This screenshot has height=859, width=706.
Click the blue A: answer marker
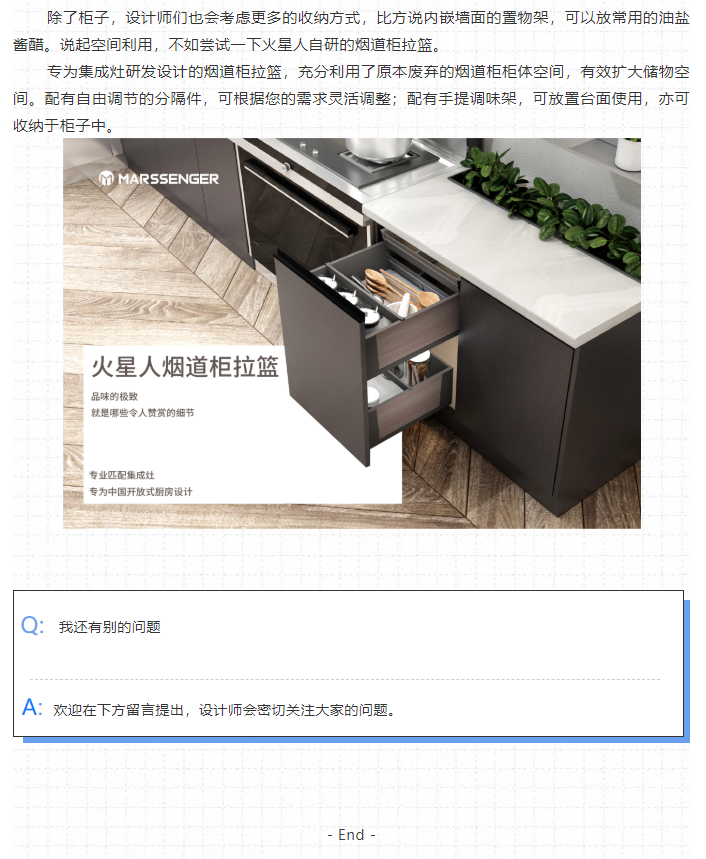click(32, 707)
